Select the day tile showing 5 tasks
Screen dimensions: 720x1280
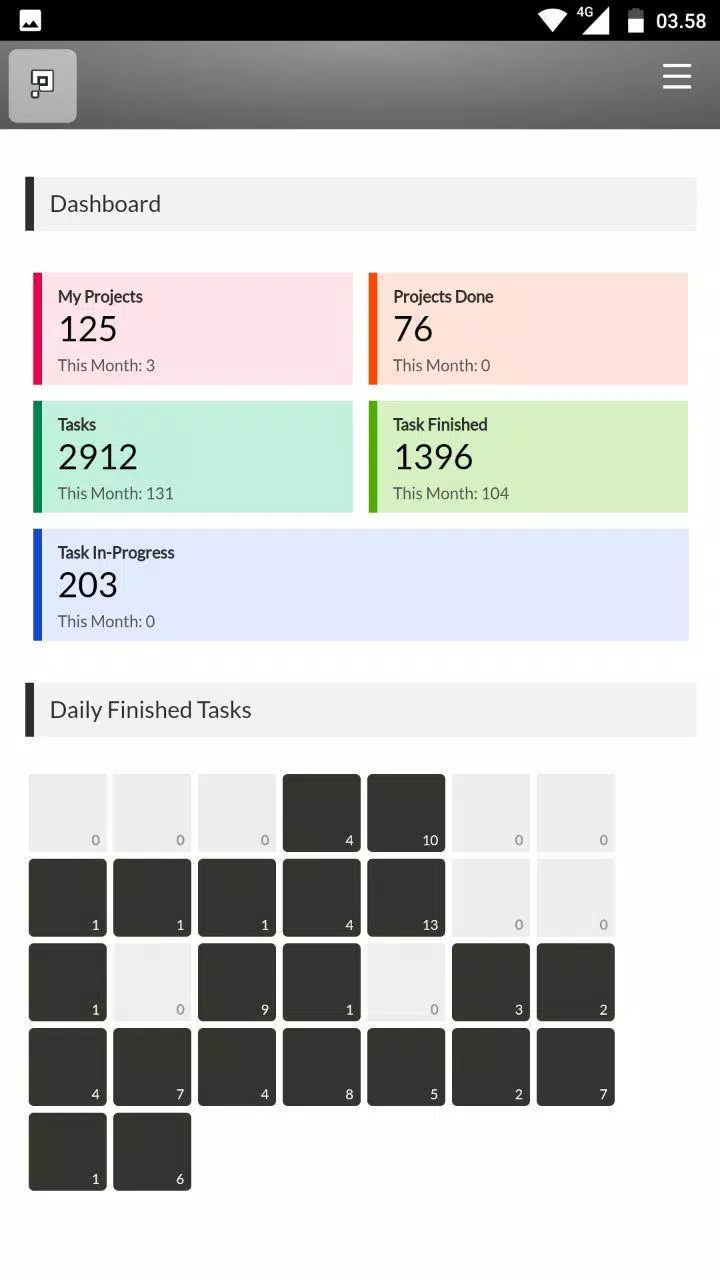click(x=406, y=1067)
